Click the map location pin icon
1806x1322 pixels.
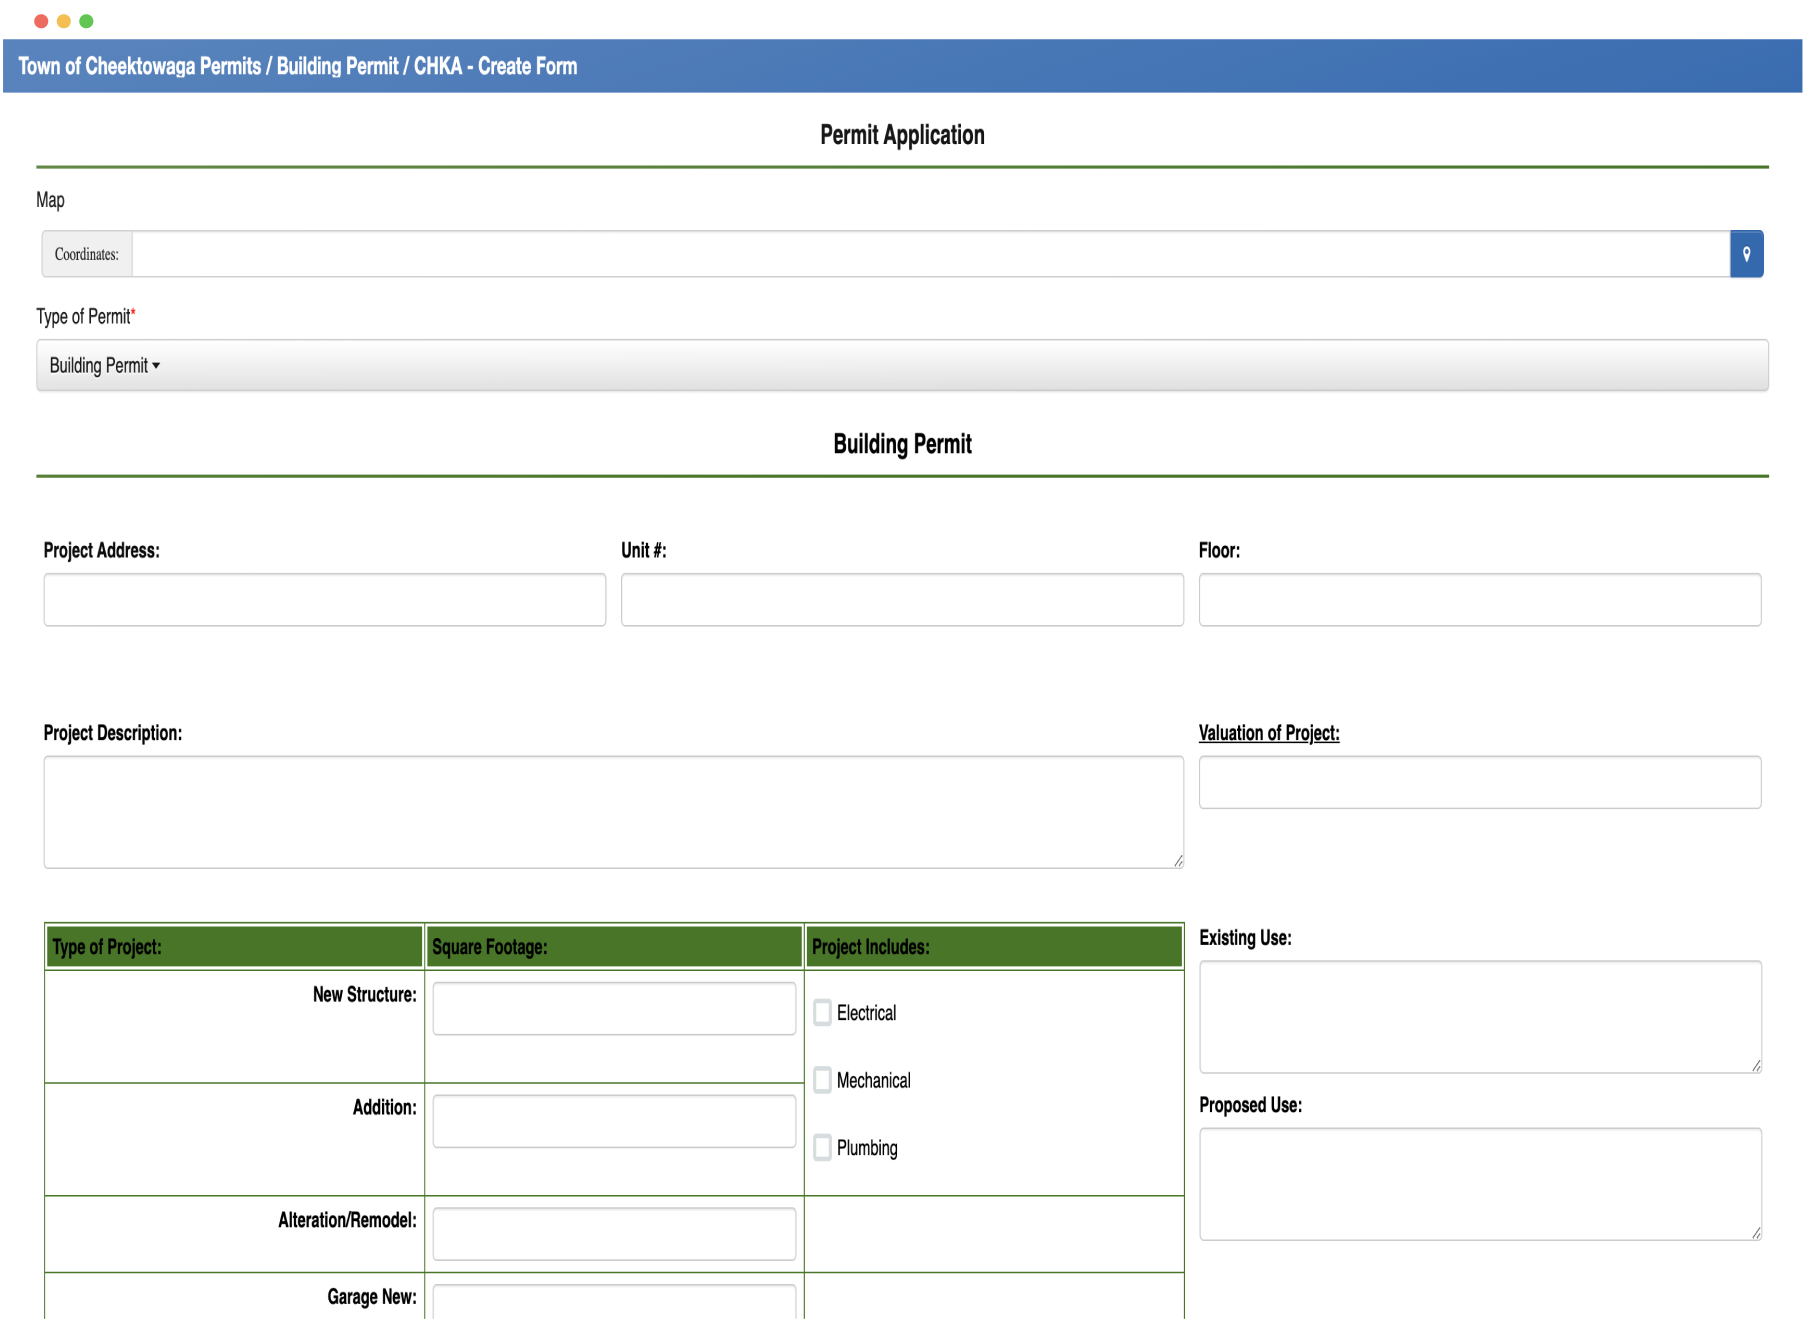tap(1747, 254)
